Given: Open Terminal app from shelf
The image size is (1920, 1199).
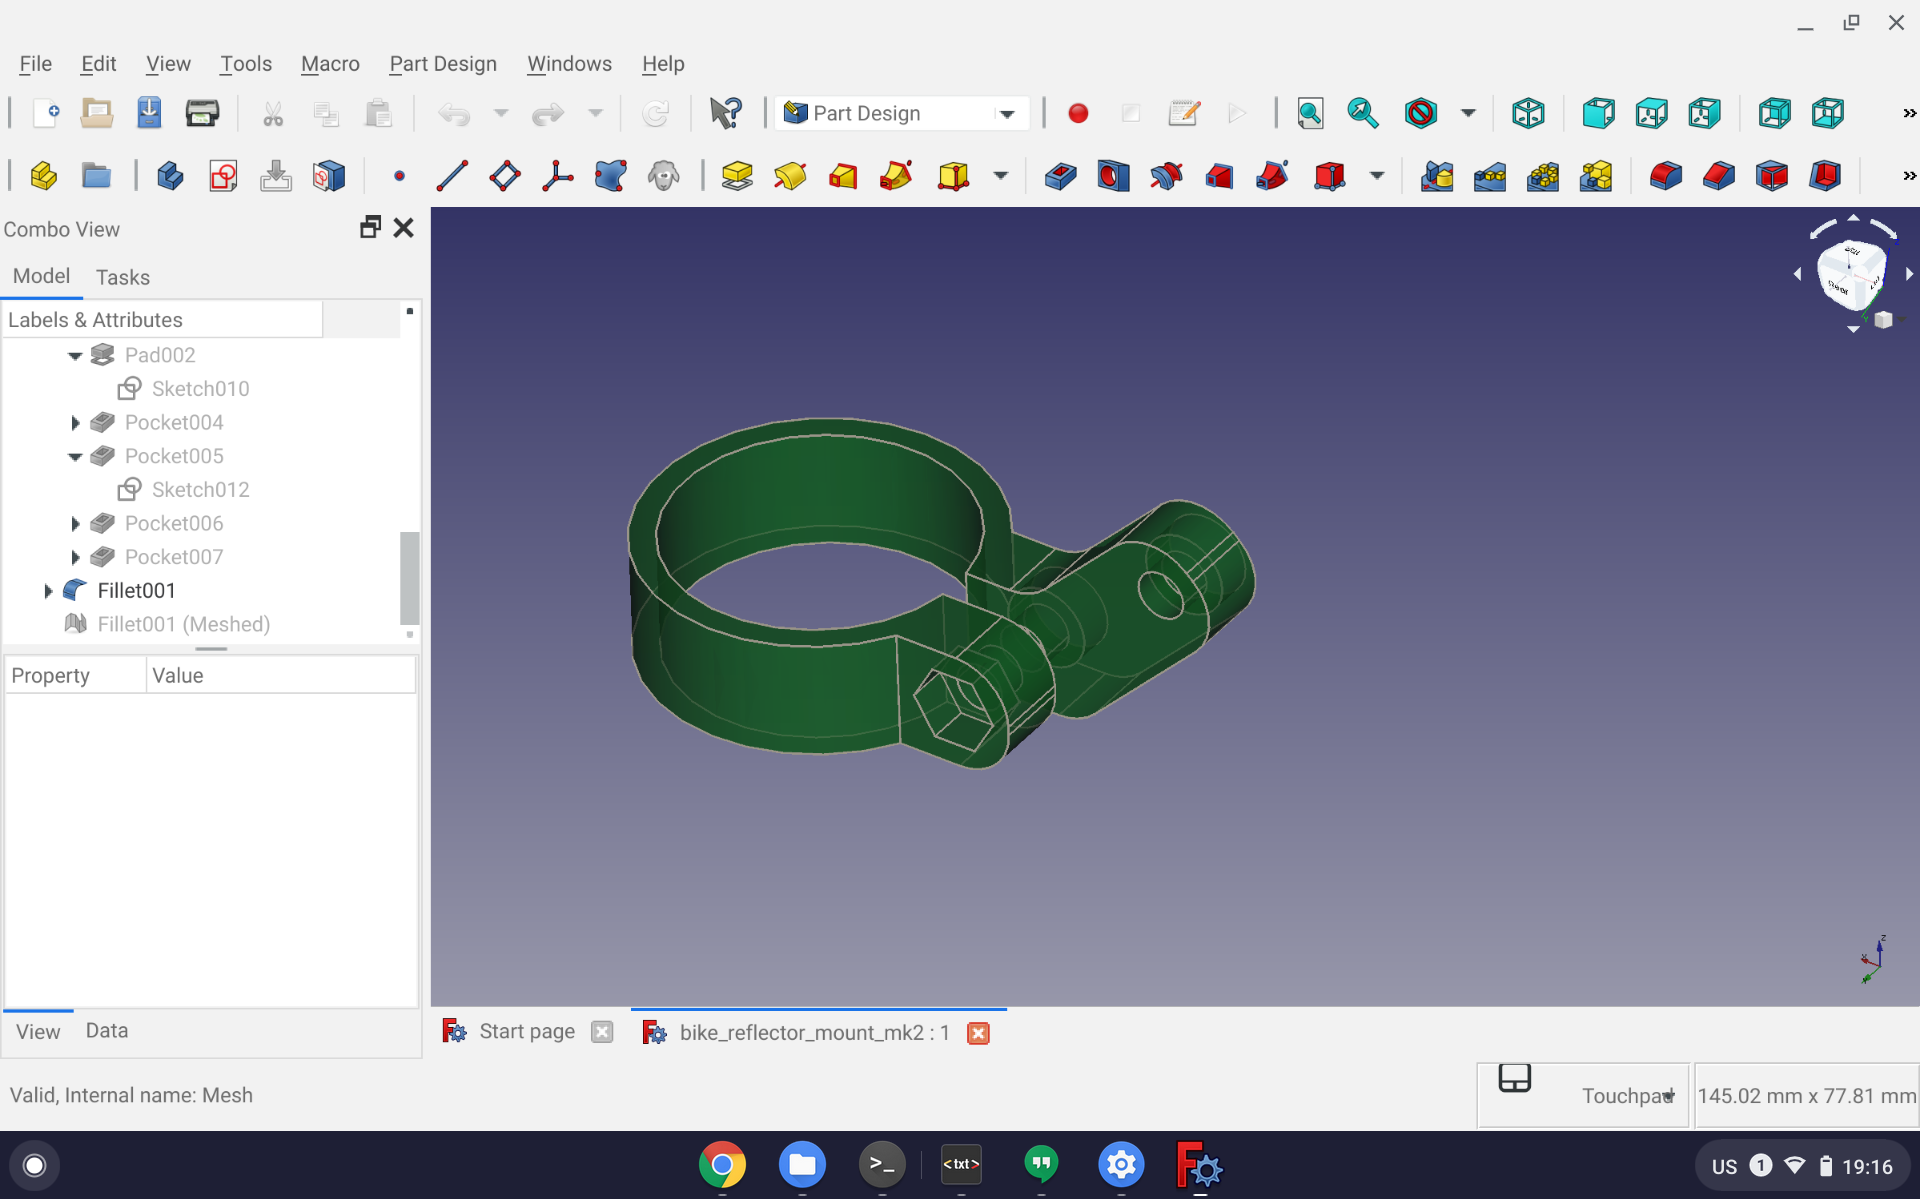Looking at the screenshot, I should [882, 1165].
